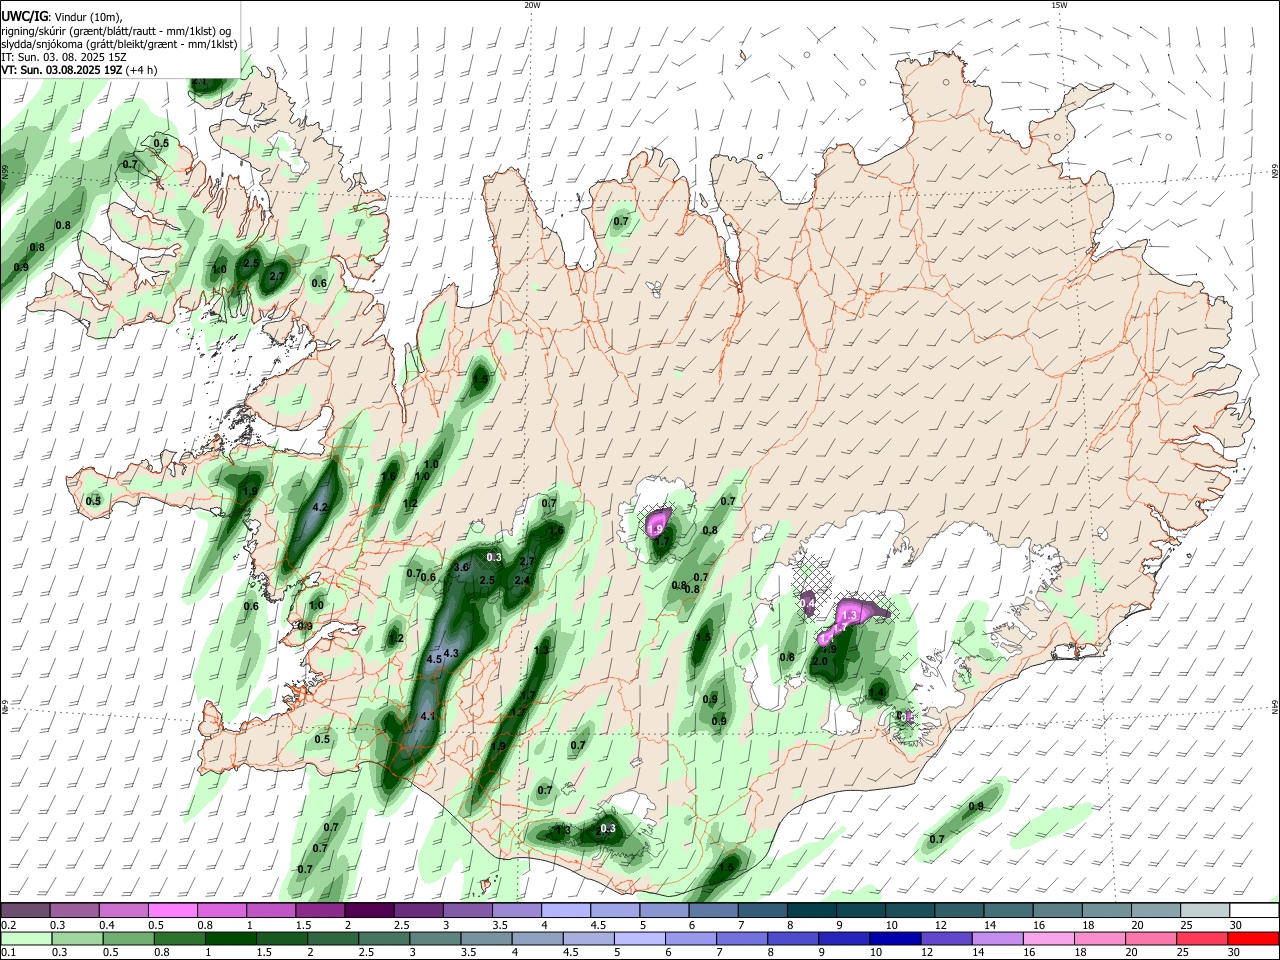Pick the deep purple 2–2.5 swatch in the upper legend
The height and width of the screenshot is (960, 1280).
coord(369,911)
